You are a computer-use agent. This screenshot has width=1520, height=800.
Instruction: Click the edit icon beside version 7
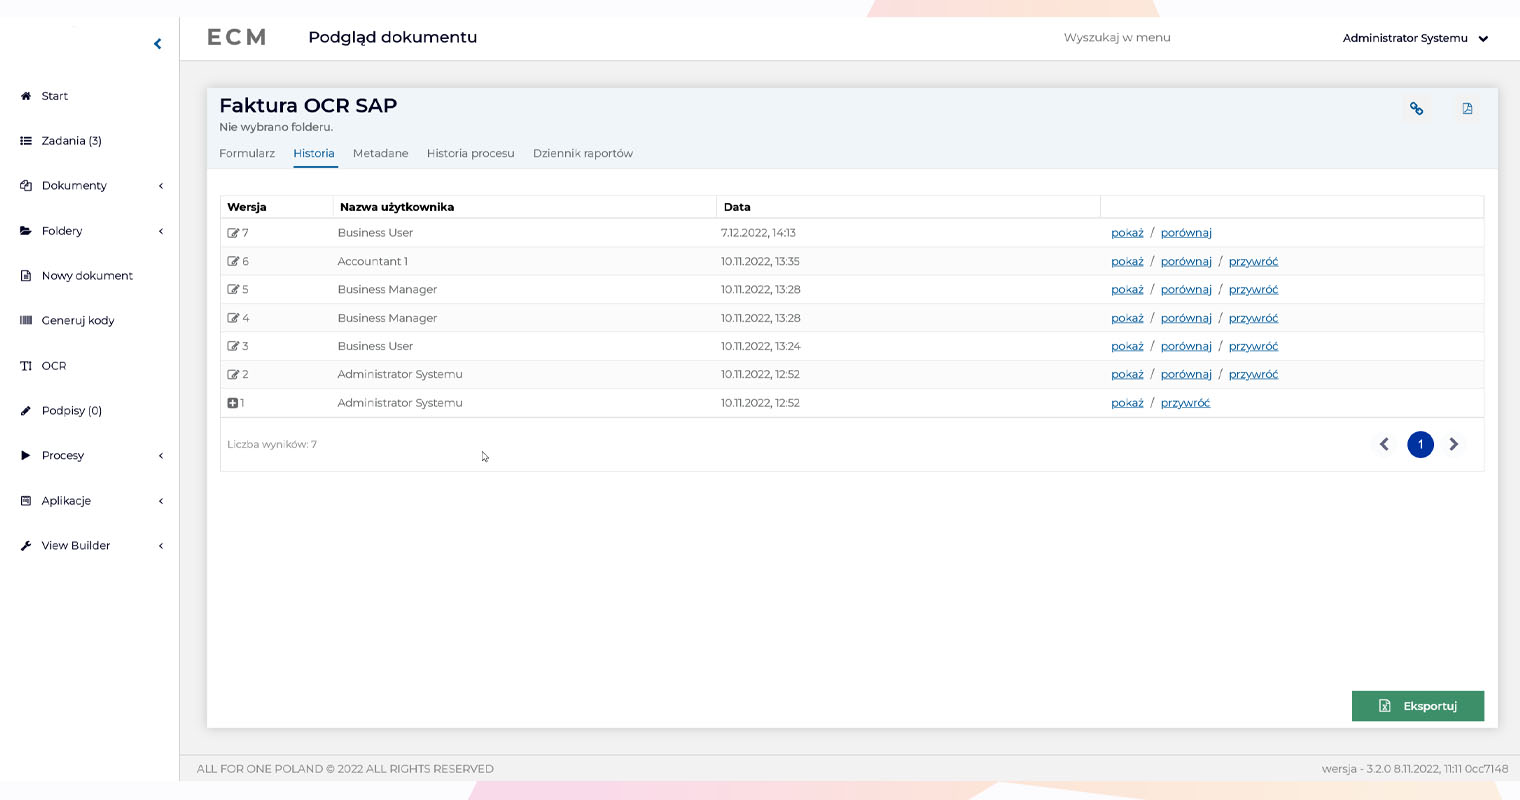[x=233, y=233]
